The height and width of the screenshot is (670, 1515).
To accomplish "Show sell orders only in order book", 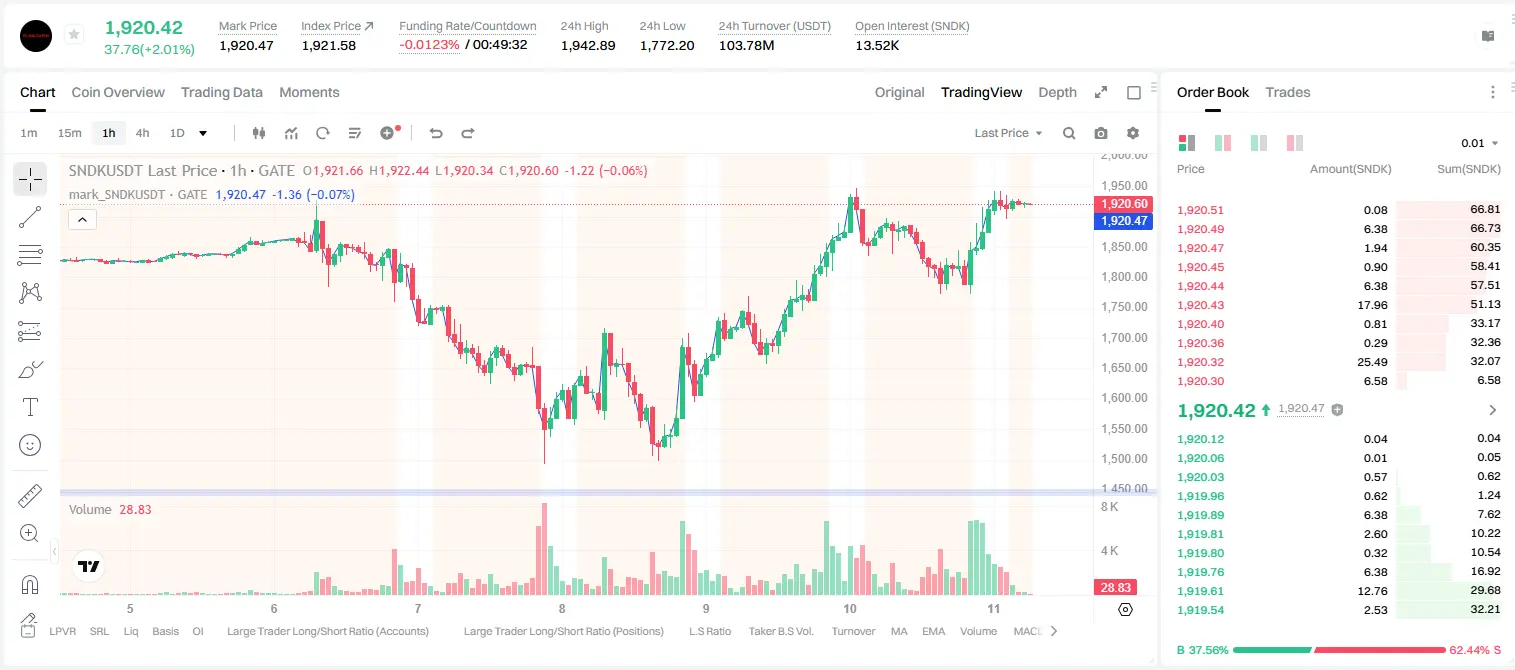I will point(1295,143).
